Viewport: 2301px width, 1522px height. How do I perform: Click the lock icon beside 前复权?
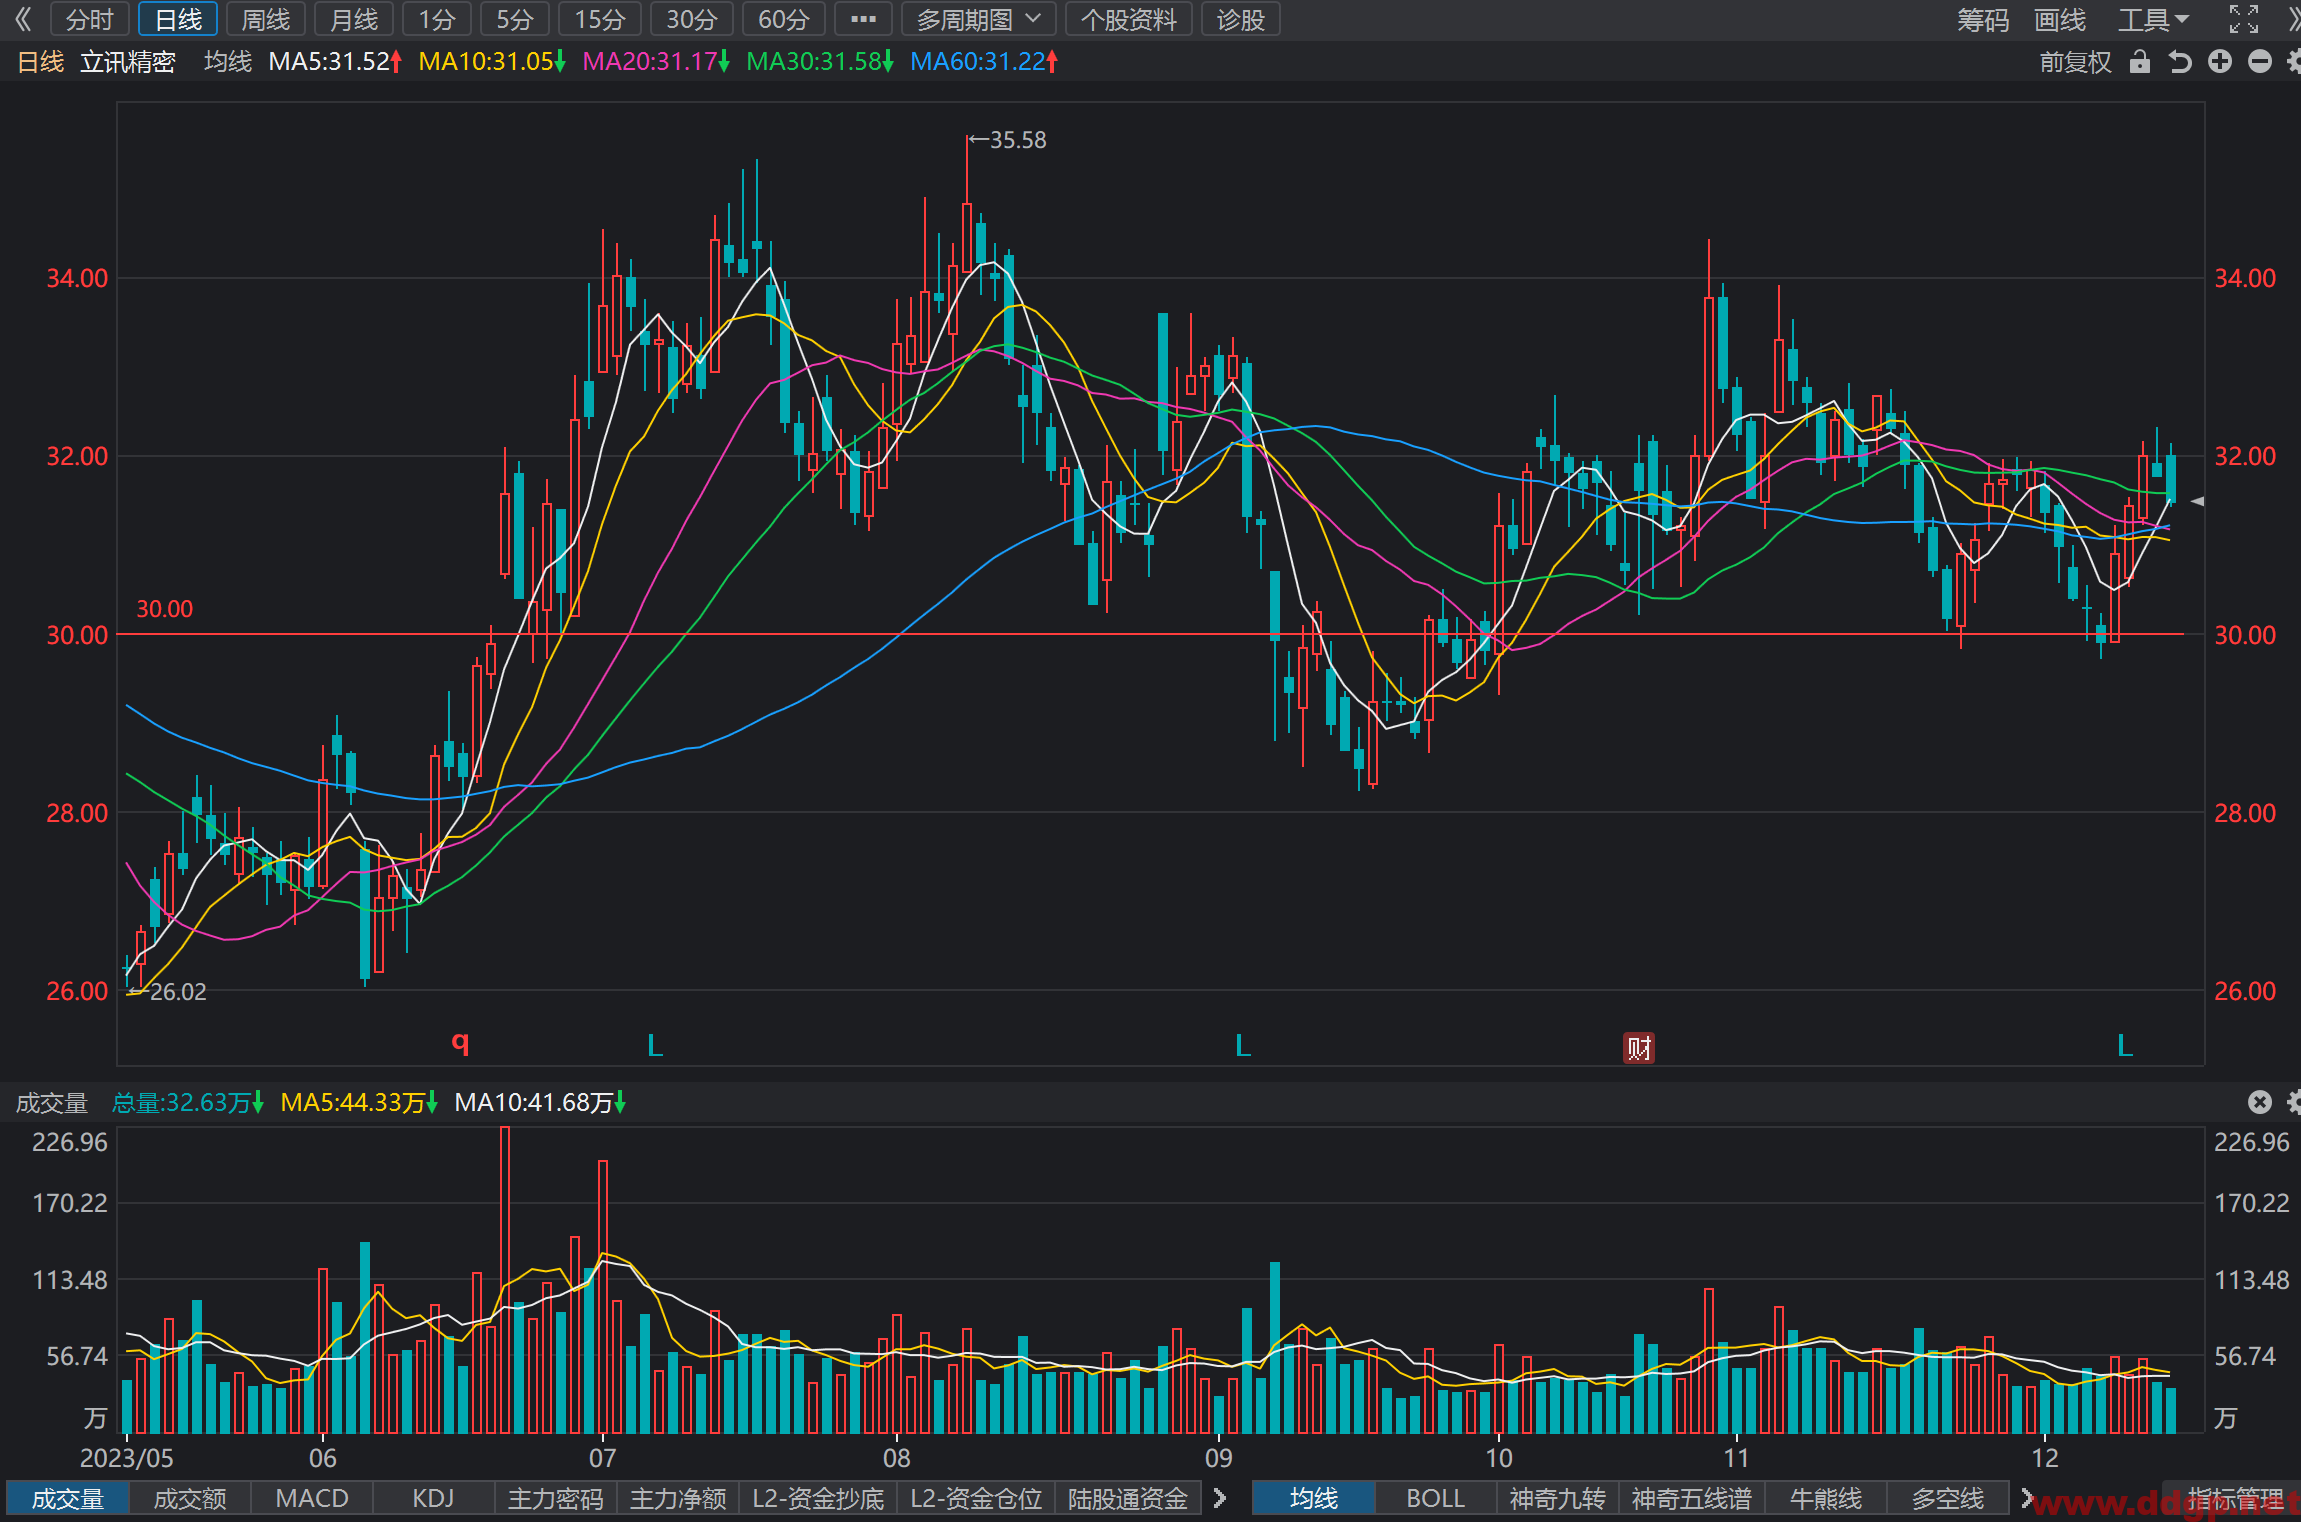2139,62
